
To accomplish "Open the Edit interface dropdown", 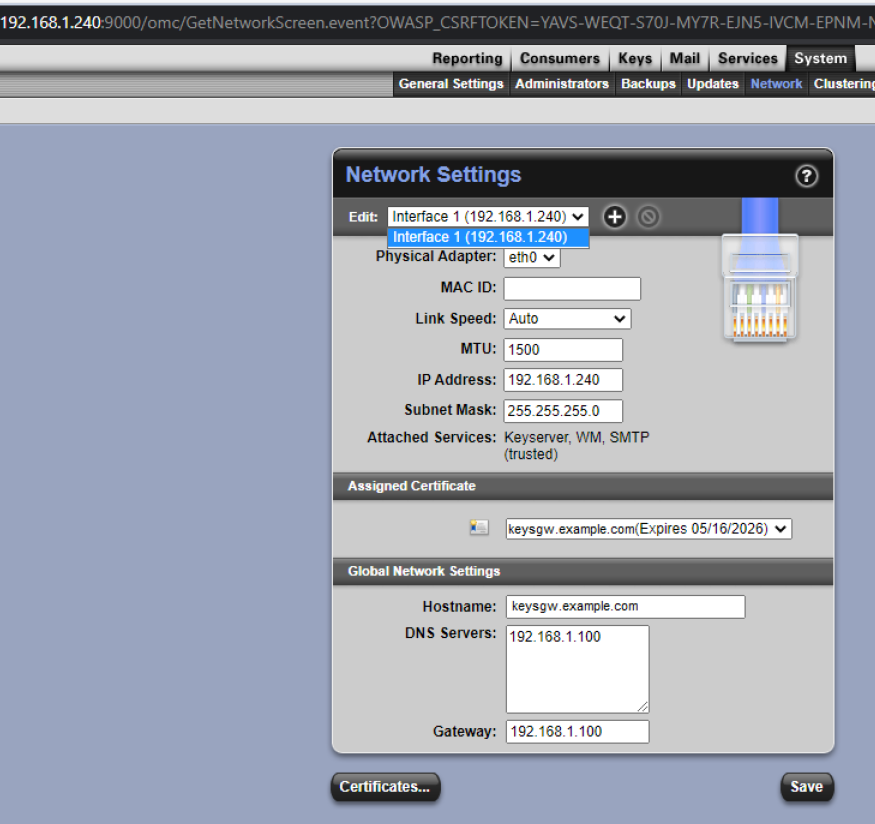I will tap(488, 216).
